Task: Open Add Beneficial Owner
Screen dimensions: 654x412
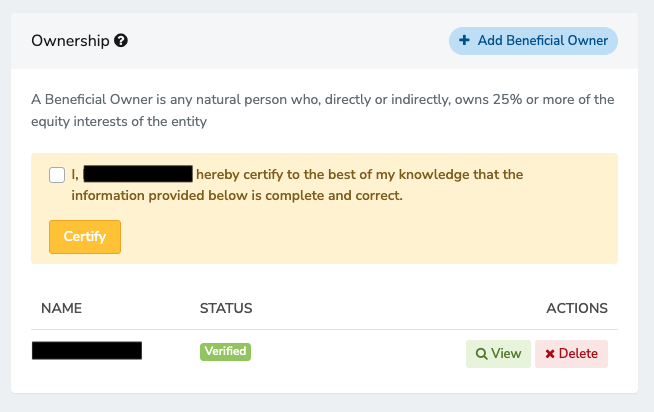Action: click(533, 41)
